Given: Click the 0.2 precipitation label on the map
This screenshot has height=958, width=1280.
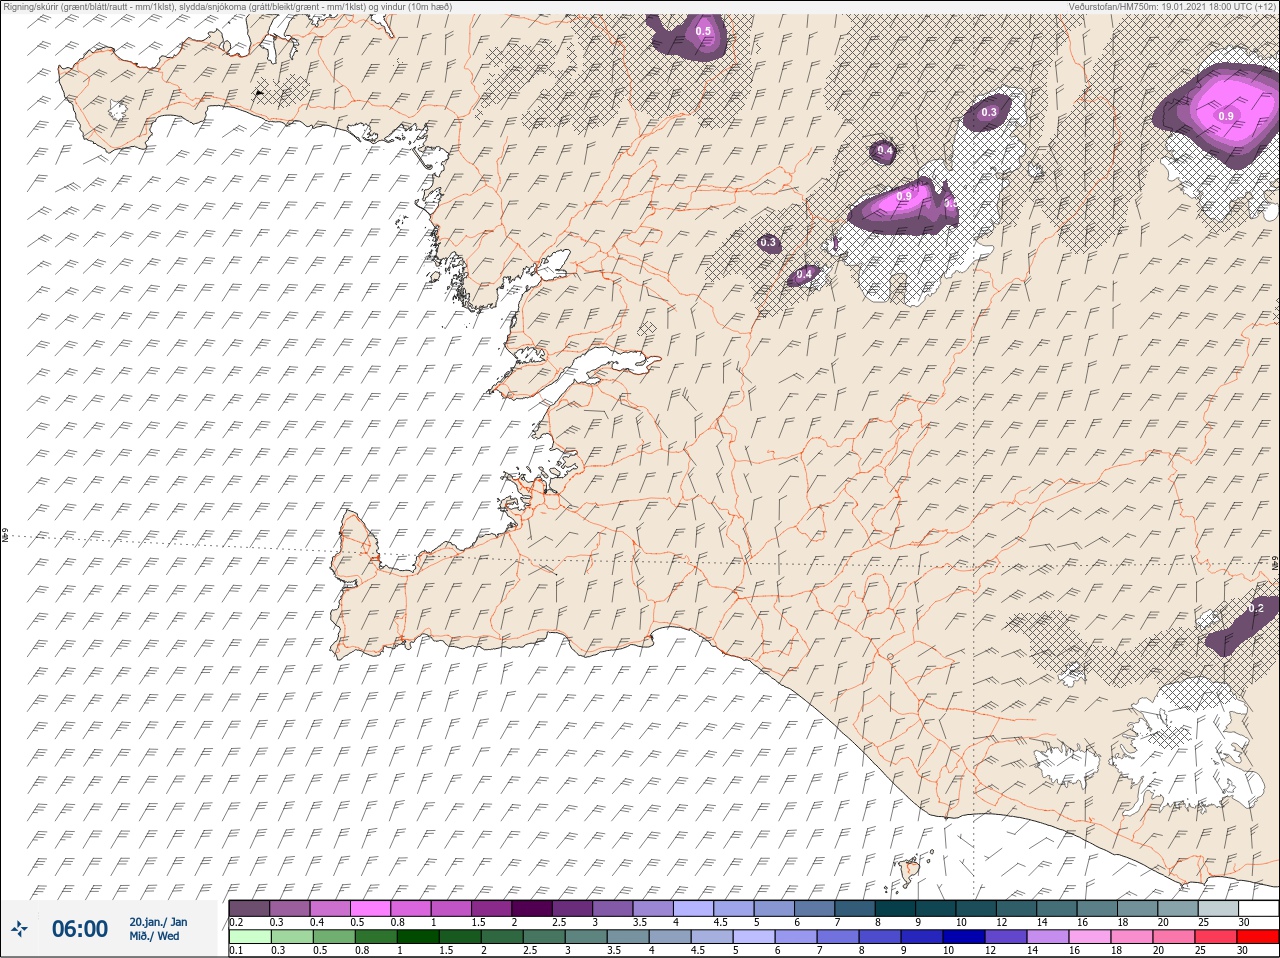Looking at the screenshot, I should (1256, 608).
